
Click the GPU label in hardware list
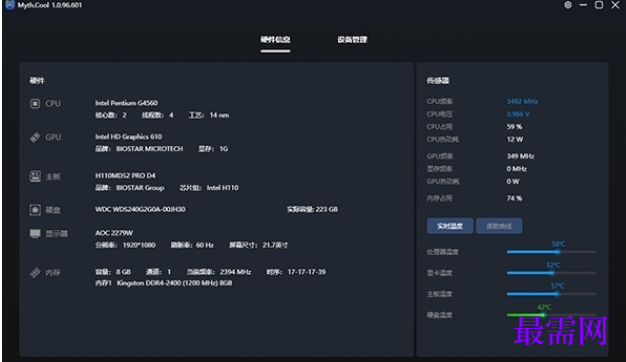click(53, 137)
